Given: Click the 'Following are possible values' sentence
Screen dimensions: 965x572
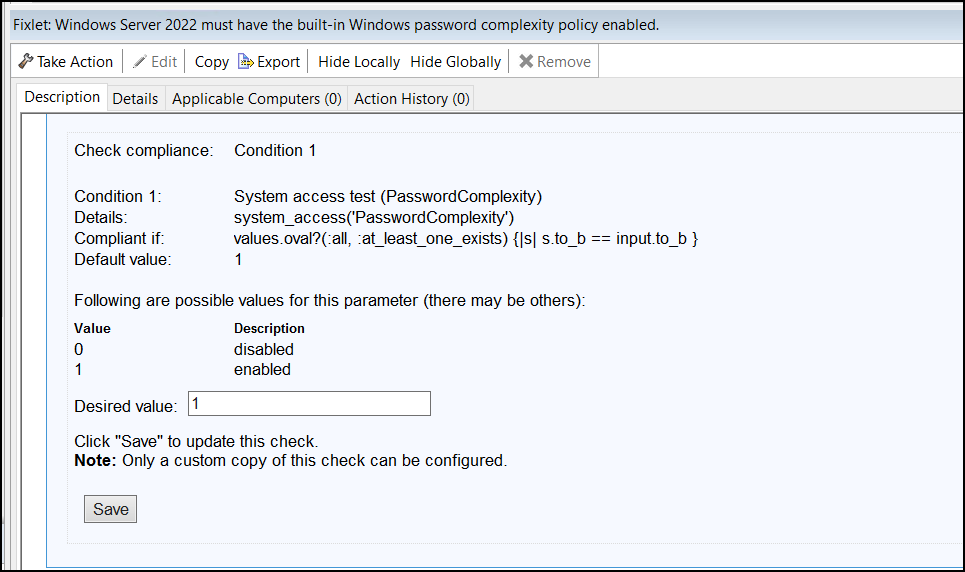Looking at the screenshot, I should [330, 300].
